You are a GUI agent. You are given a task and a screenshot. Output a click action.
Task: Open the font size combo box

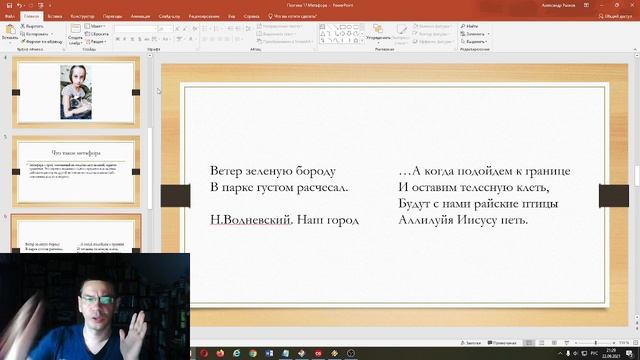pyautogui.click(x=165, y=29)
